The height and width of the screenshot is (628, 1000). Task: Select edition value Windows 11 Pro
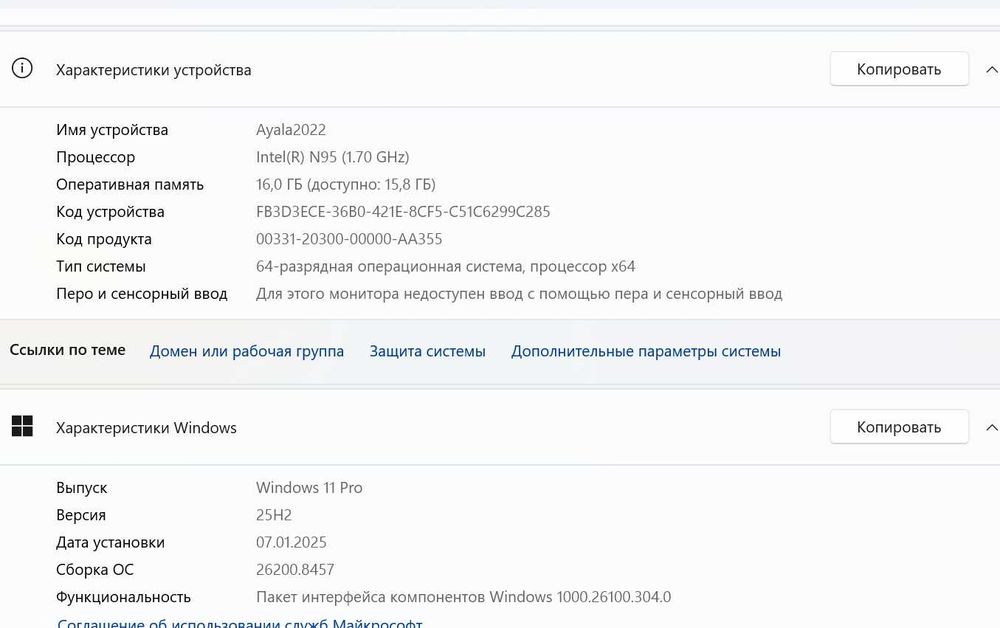coord(309,488)
